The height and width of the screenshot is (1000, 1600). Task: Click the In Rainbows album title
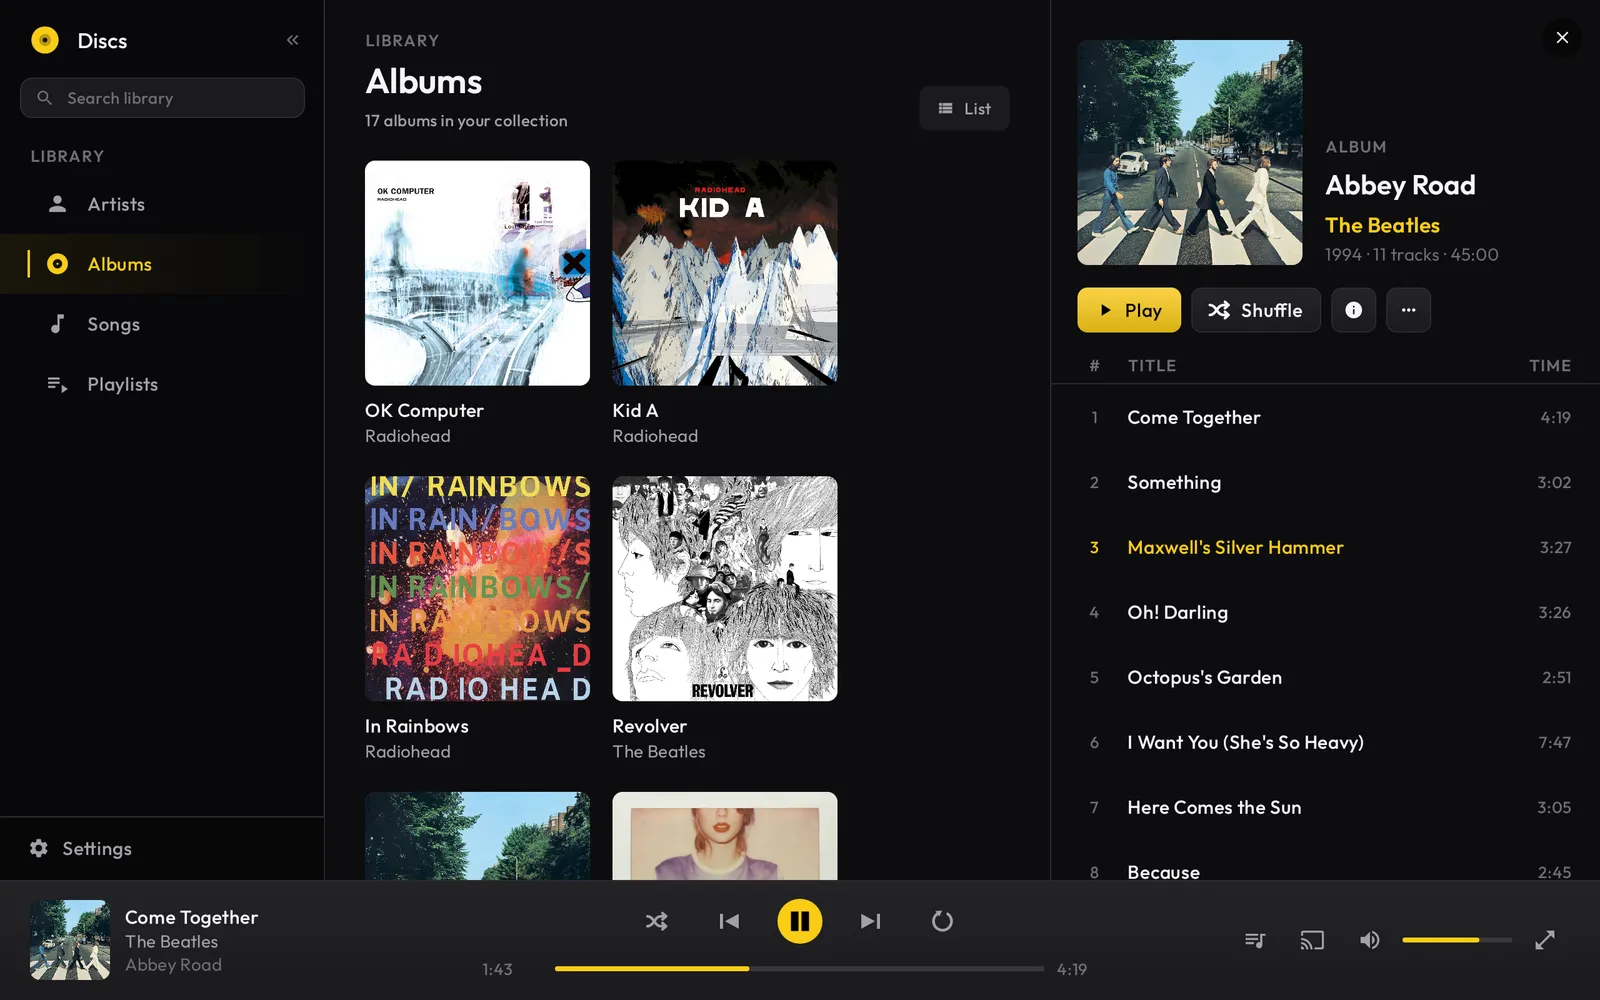[x=417, y=726]
